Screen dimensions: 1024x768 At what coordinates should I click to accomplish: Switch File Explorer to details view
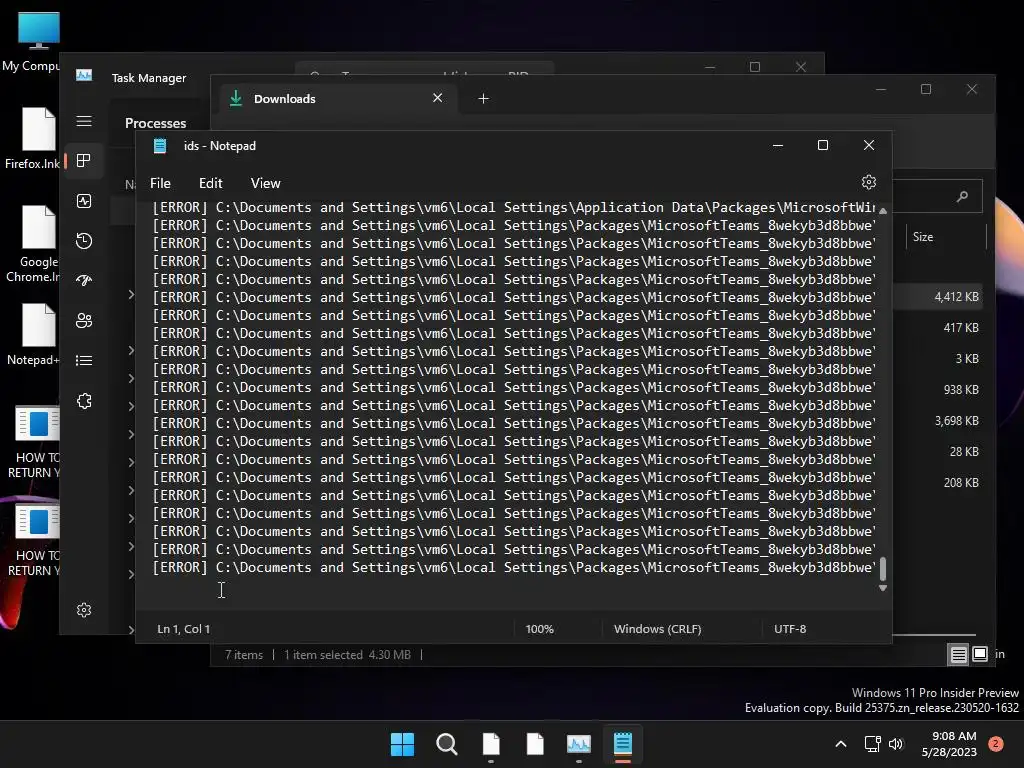point(958,654)
